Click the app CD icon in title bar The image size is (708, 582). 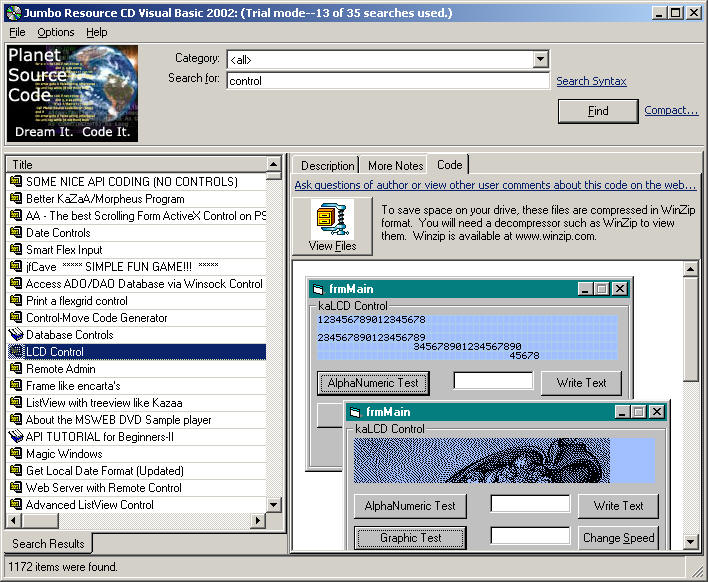point(14,13)
